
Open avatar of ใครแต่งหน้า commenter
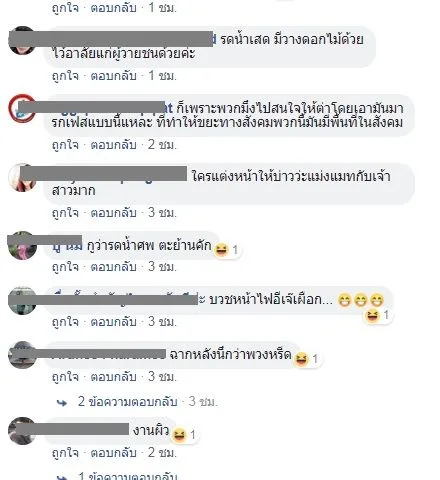pyautogui.click(x=22, y=177)
